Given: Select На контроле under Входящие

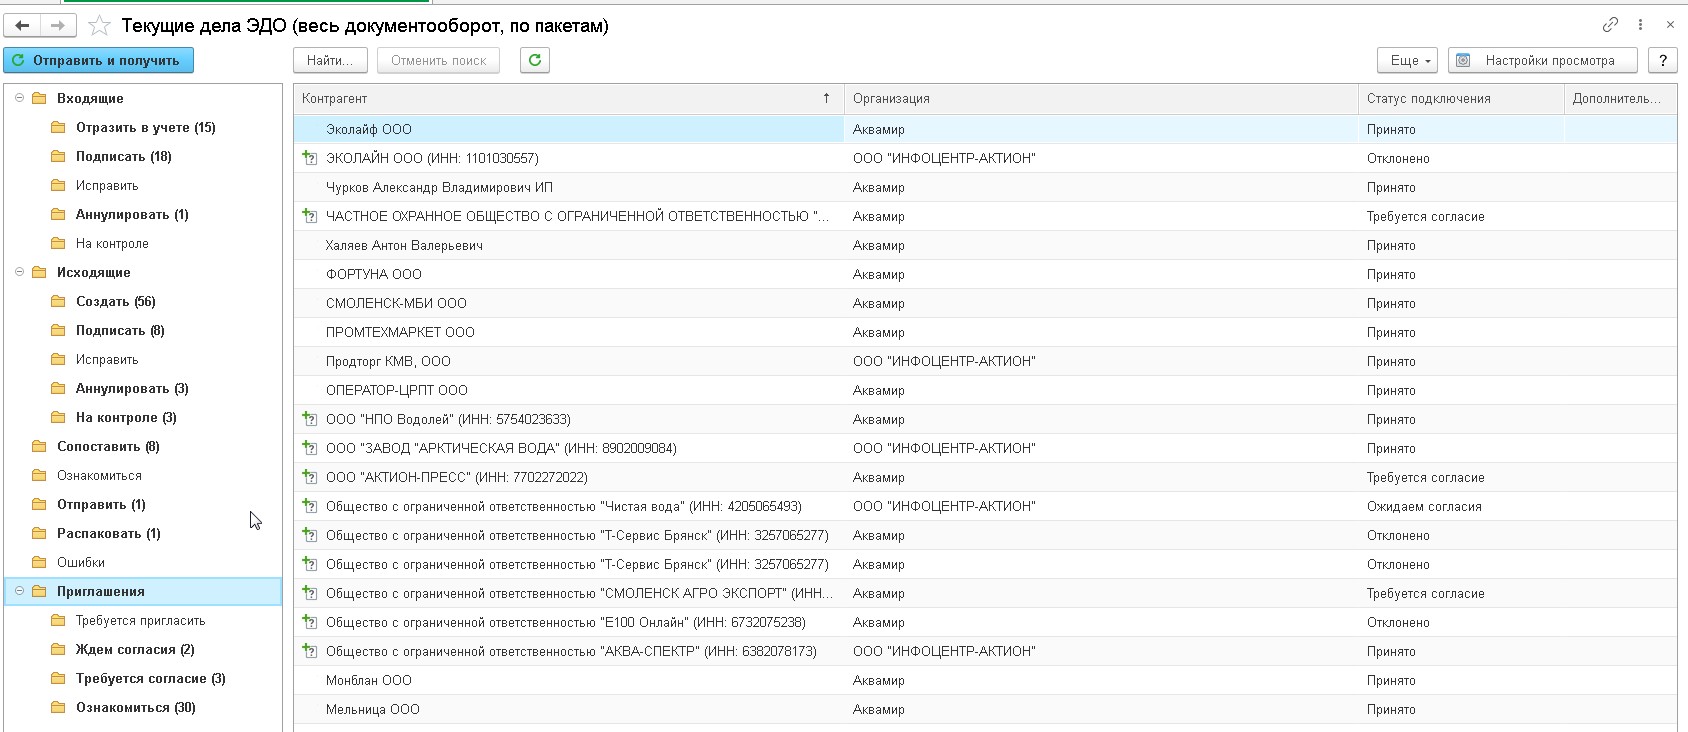Looking at the screenshot, I should pos(112,243).
